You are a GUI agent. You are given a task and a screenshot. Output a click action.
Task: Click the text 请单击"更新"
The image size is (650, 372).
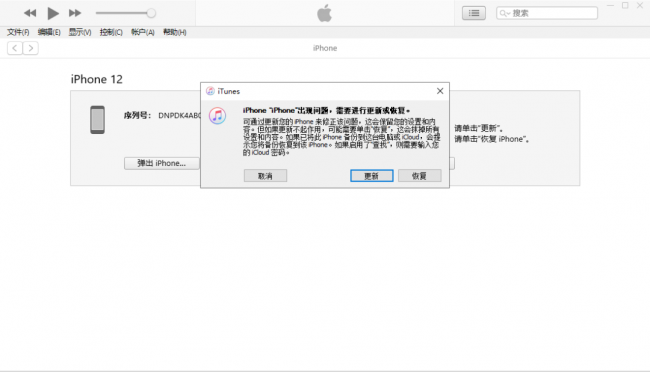[x=479, y=129]
